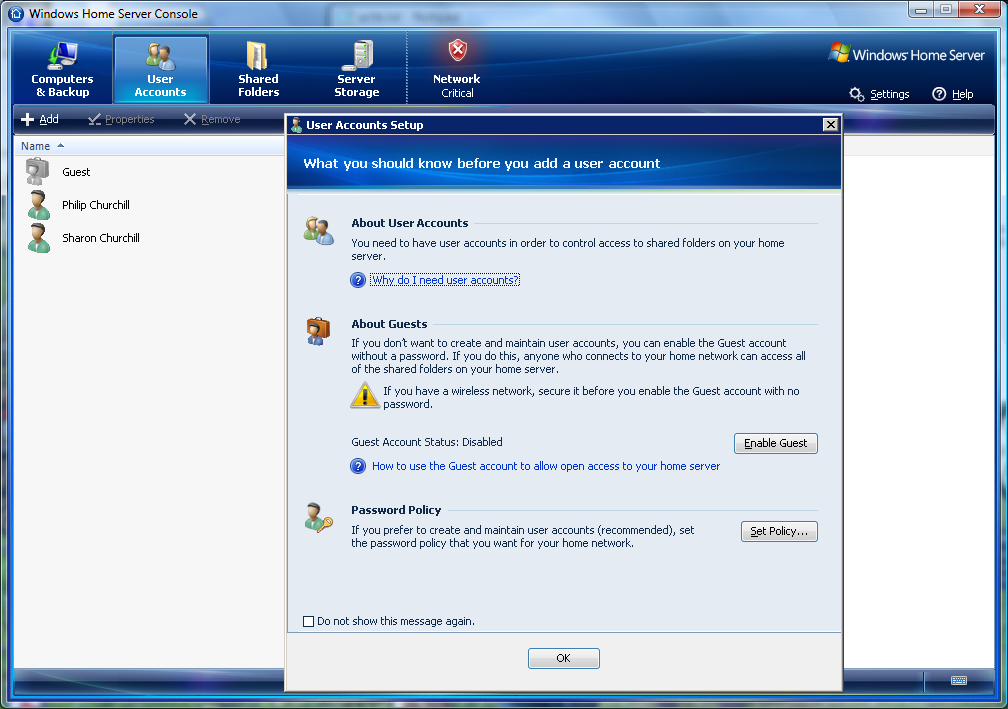This screenshot has width=1008, height=709.
Task: Select the Philip Churchill name
Action: tap(96, 205)
